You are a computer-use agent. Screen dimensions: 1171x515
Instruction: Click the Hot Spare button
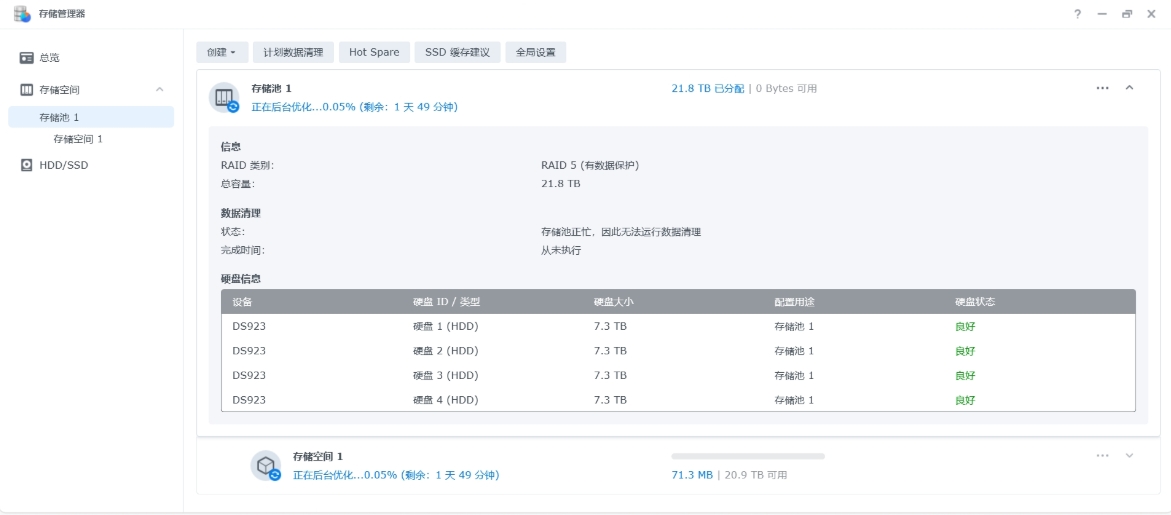[x=374, y=52]
